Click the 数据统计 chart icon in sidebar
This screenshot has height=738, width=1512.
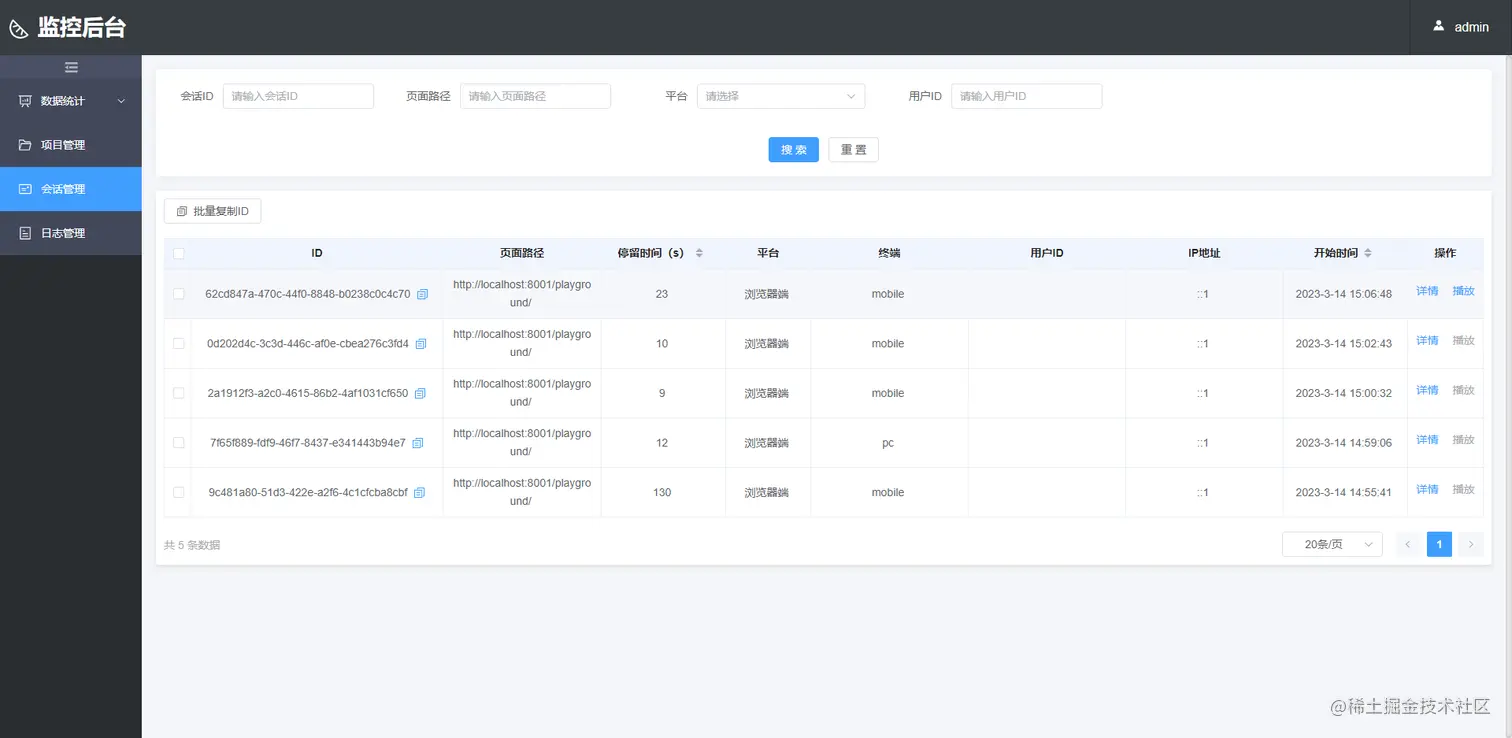coord(25,101)
